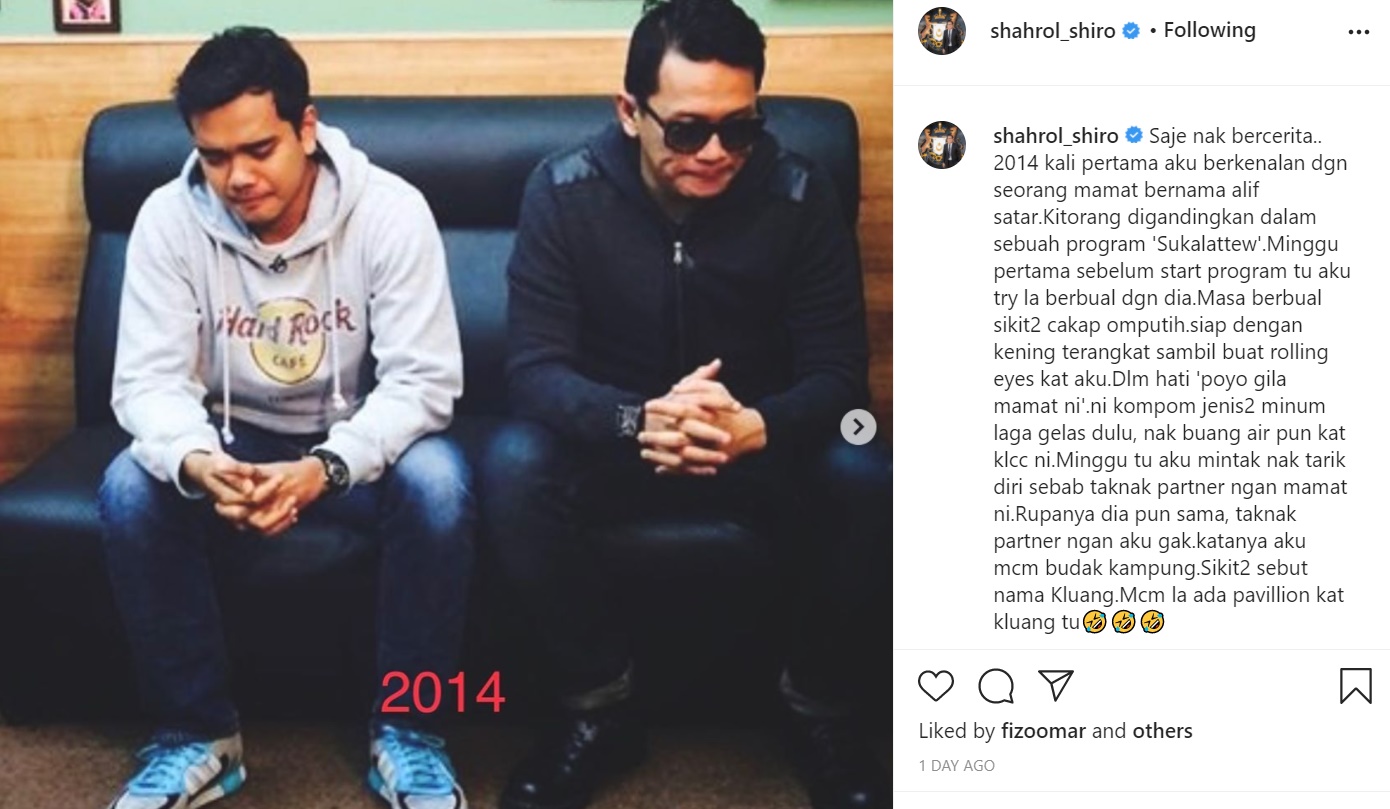Share the post via paper plane icon
The width and height of the screenshot is (1390, 809).
(1055, 686)
